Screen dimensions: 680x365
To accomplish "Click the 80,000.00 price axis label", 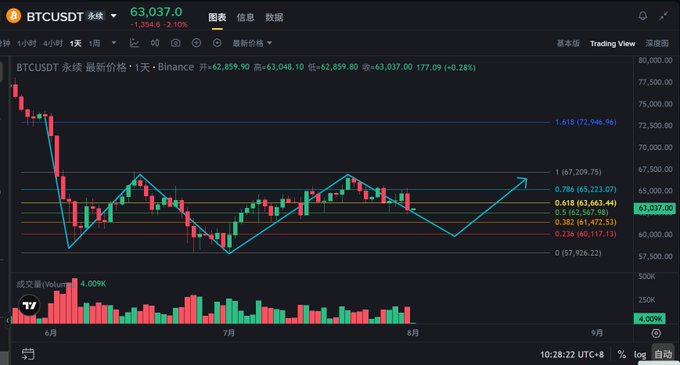I will click(655, 60).
